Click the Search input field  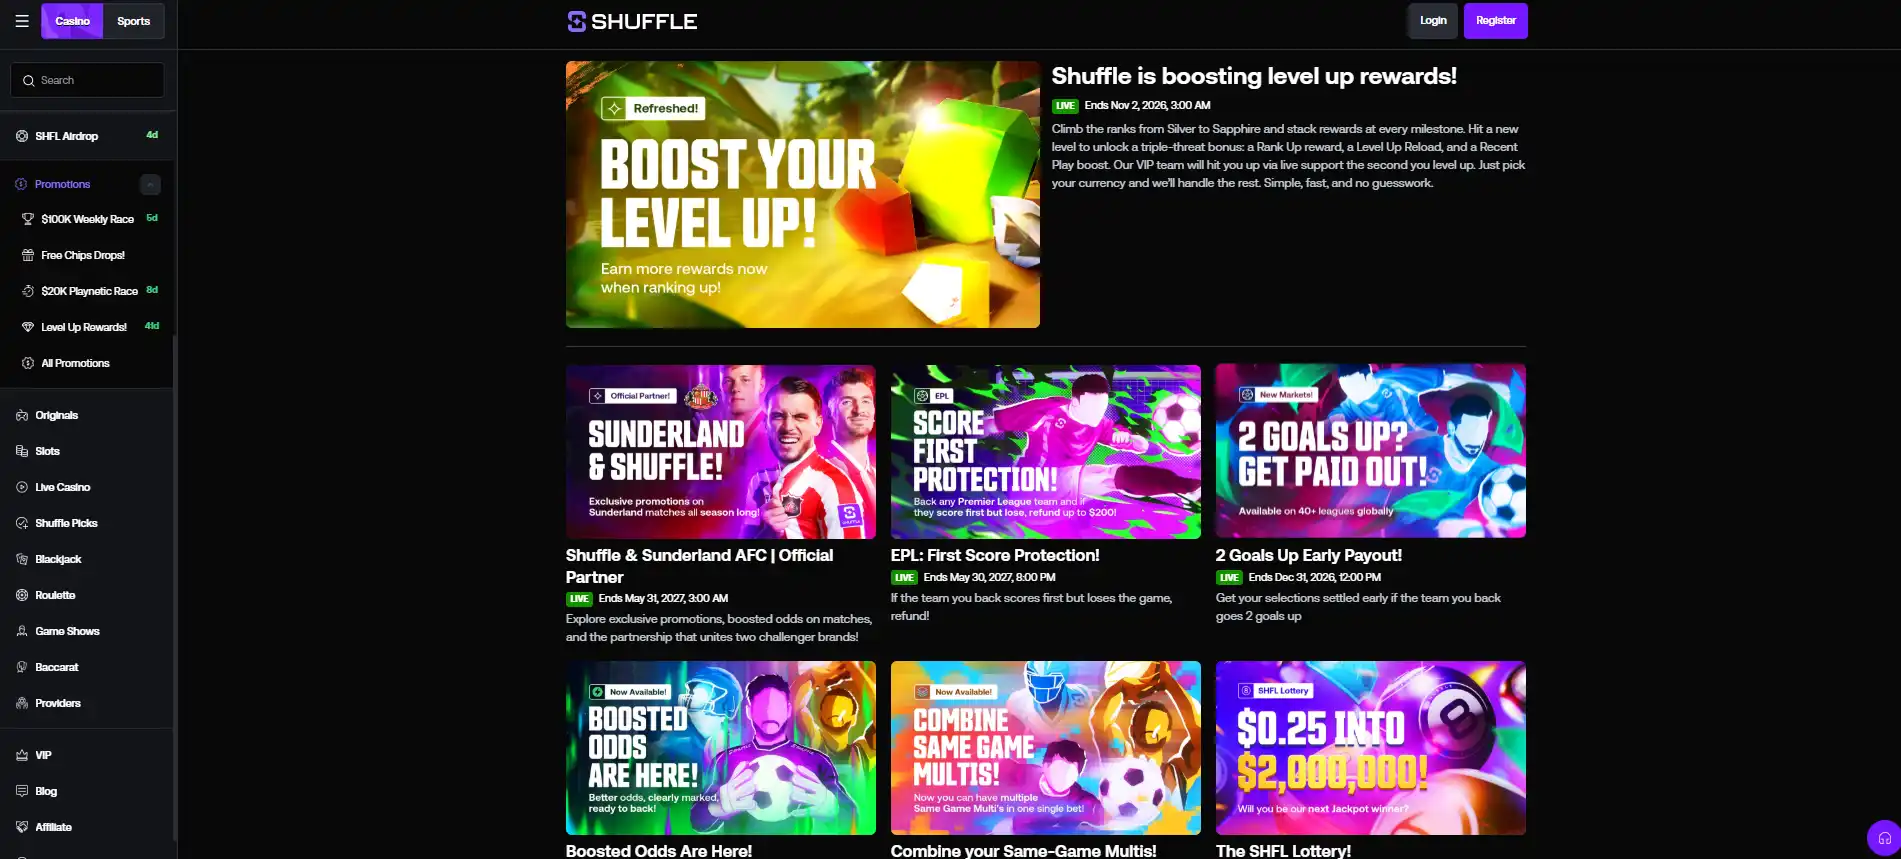tap(87, 80)
